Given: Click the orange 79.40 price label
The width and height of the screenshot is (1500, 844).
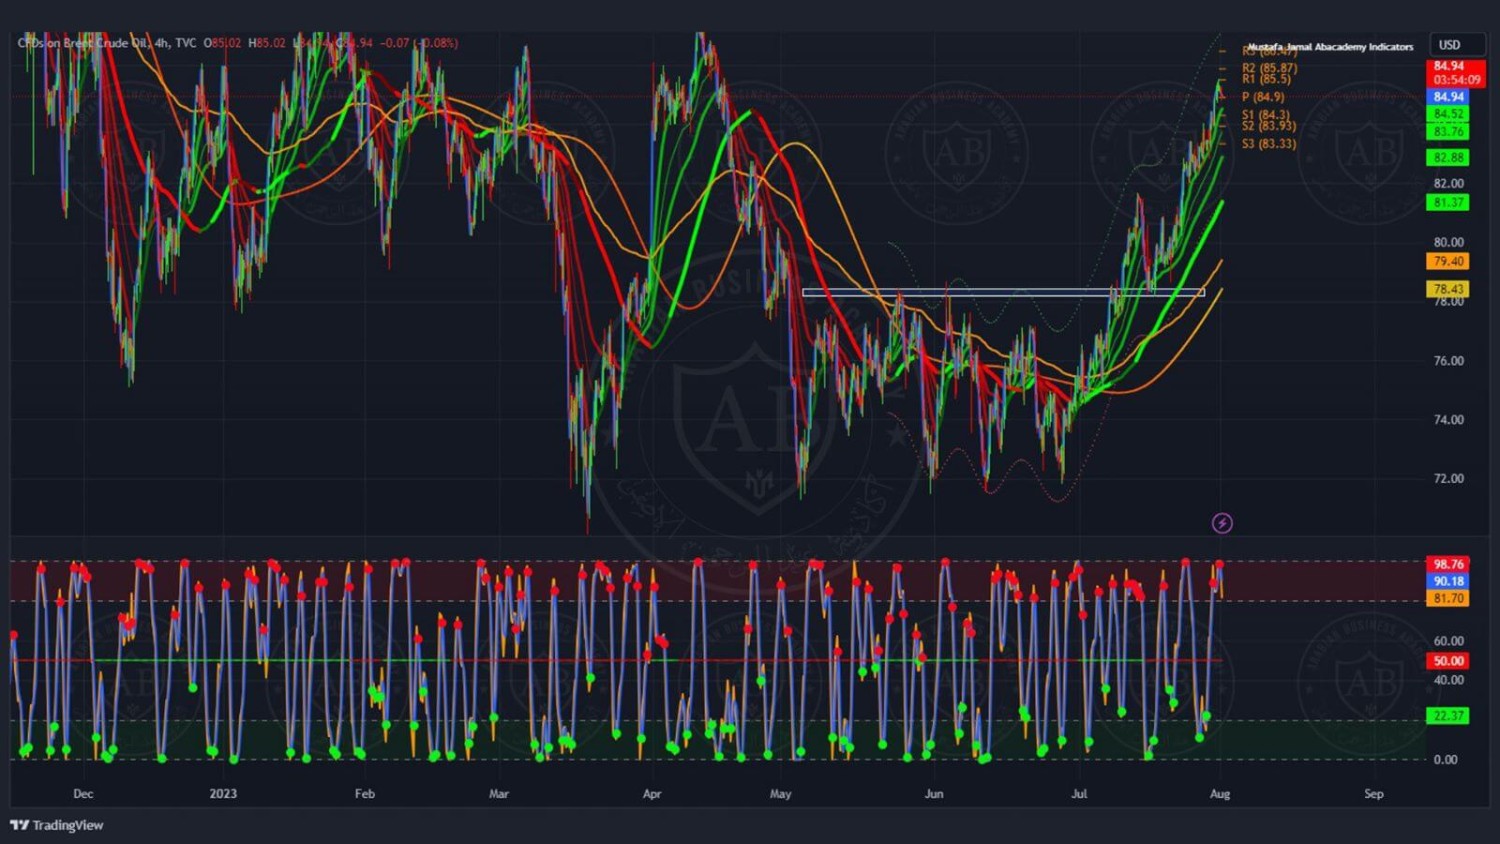Looking at the screenshot, I should [x=1448, y=262].
